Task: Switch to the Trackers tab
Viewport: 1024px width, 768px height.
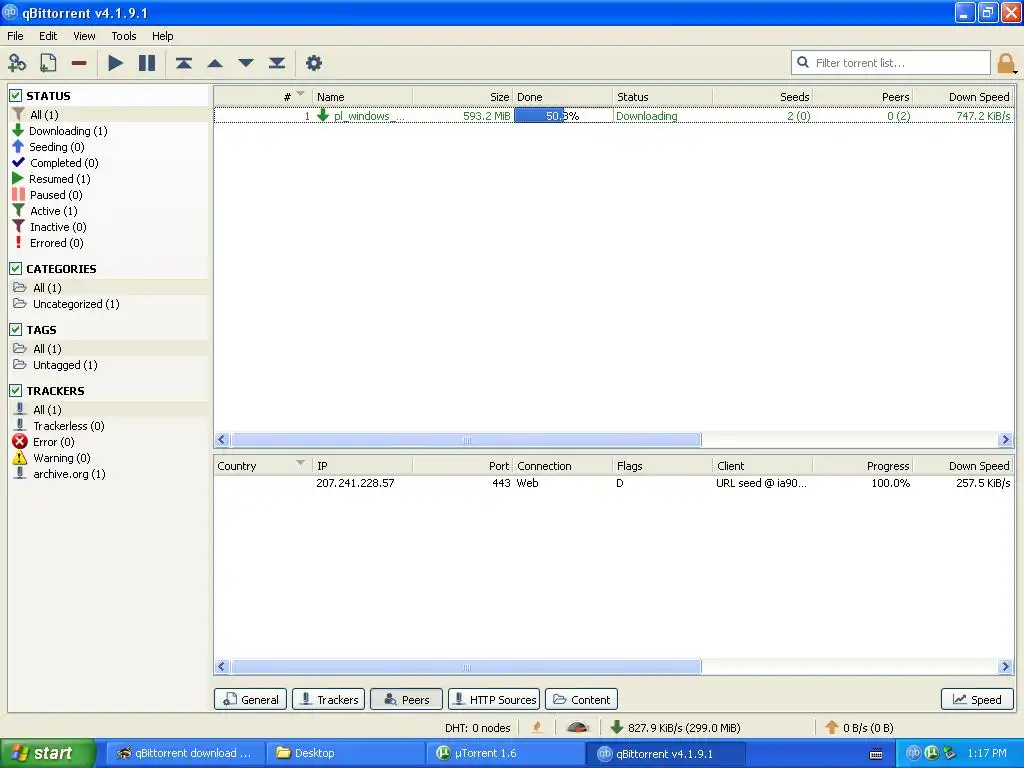Action: pos(328,699)
